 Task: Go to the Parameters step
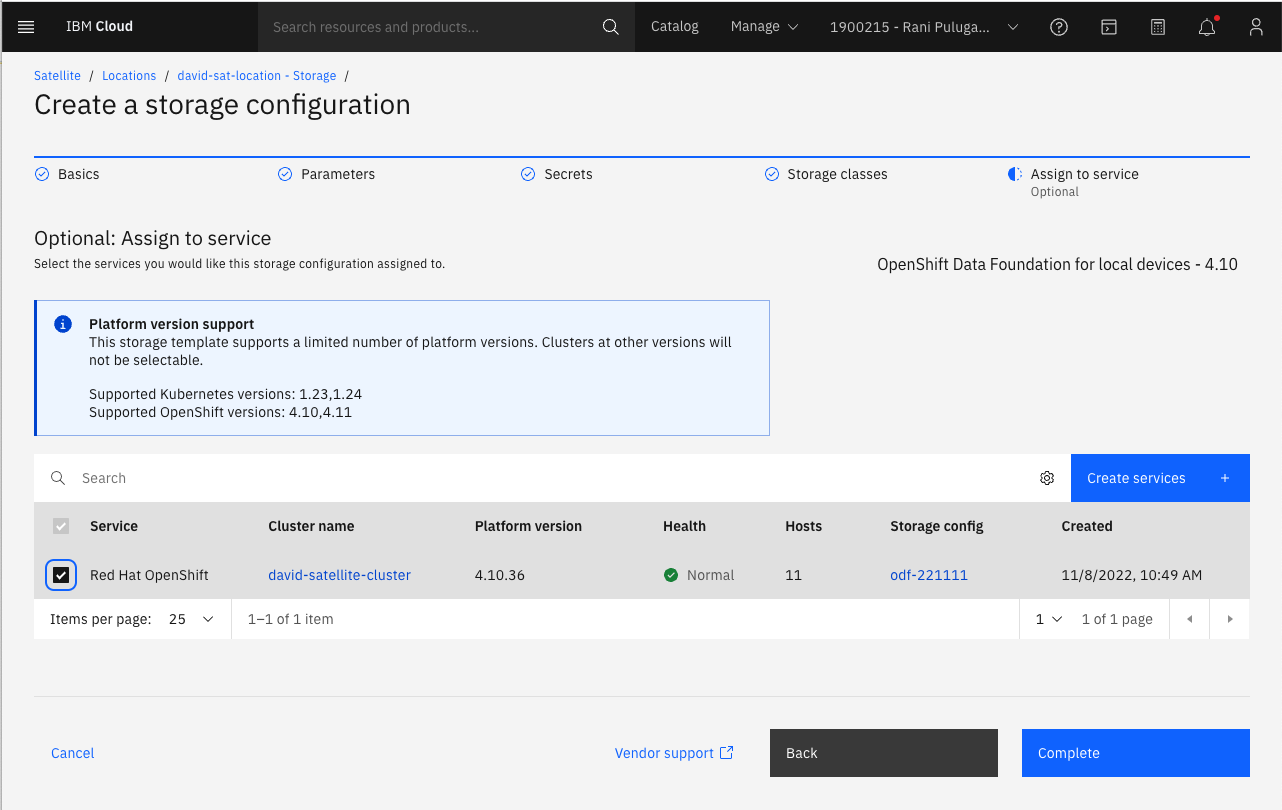pyautogui.click(x=326, y=174)
